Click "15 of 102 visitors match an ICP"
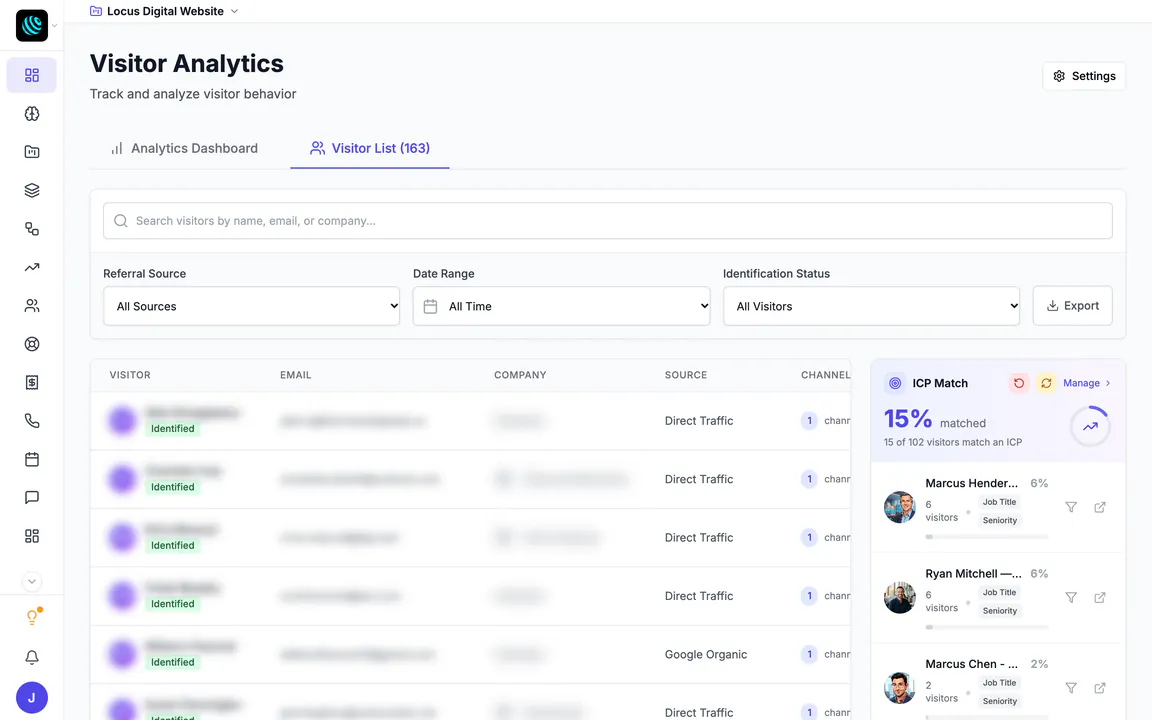The width and height of the screenshot is (1152, 720). (953, 442)
